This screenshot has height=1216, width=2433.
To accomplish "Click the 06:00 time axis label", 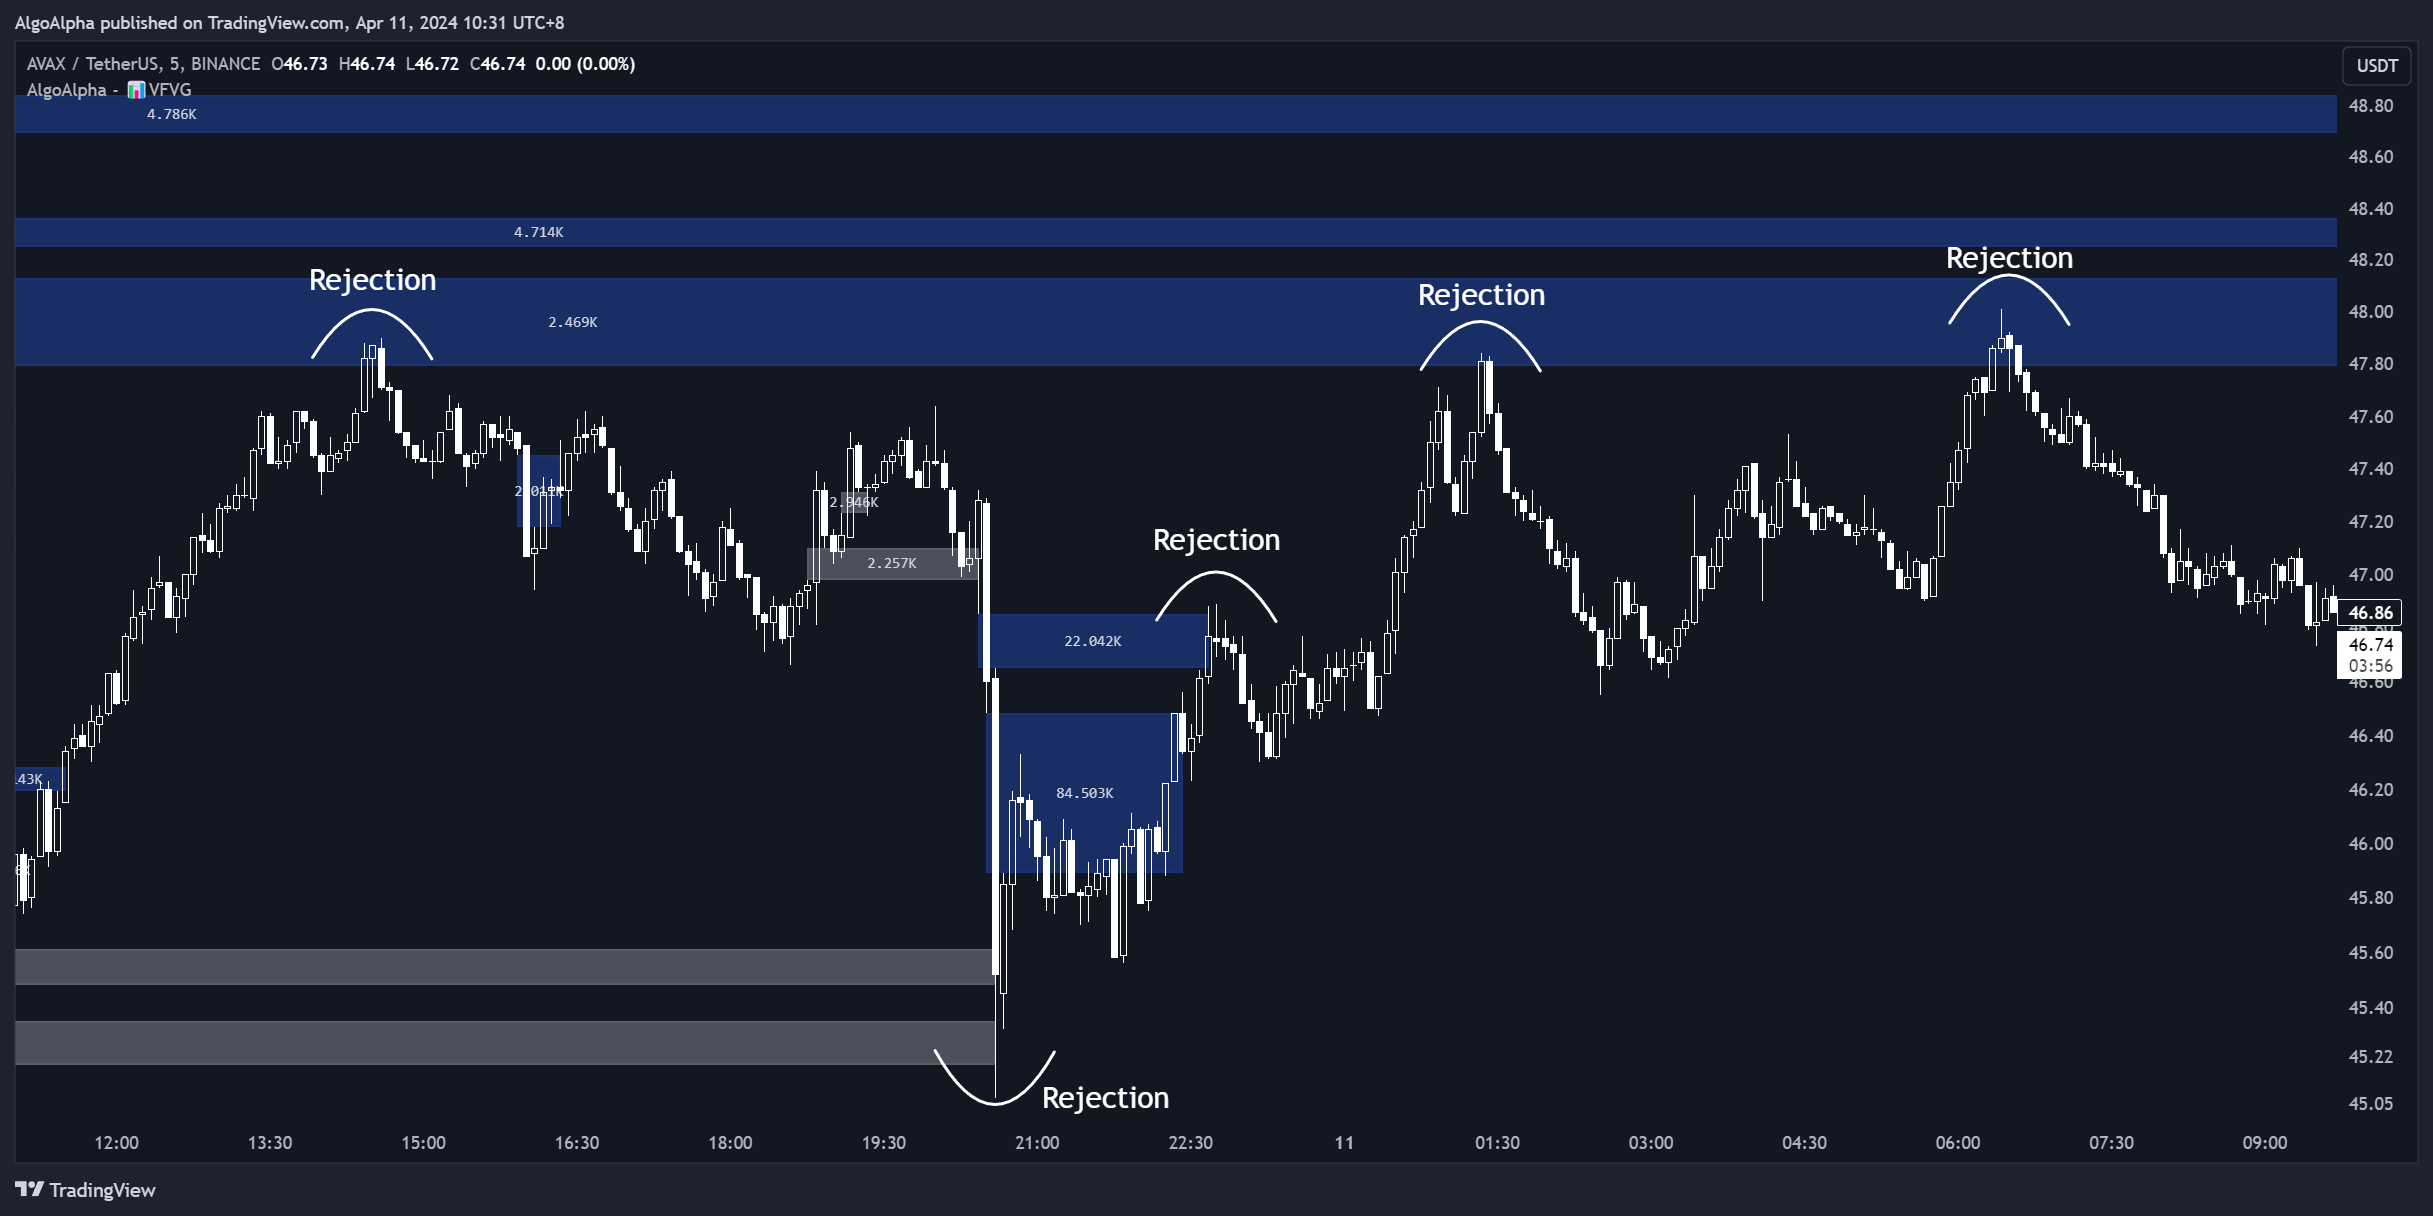I will 1958,1143.
